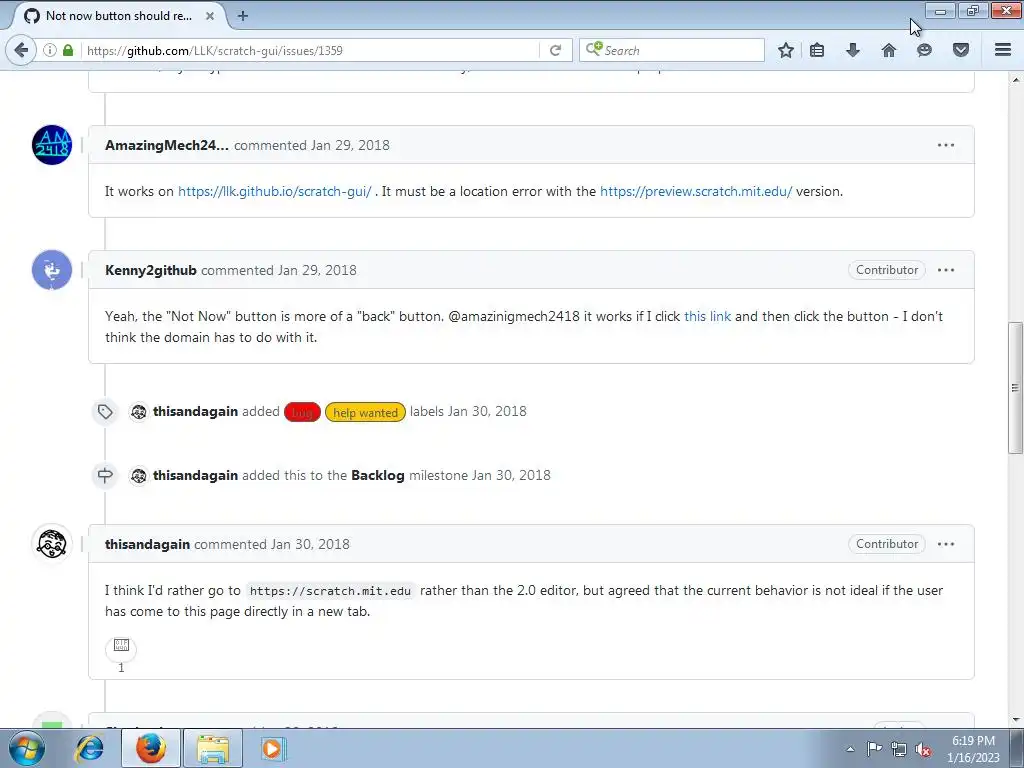The height and width of the screenshot is (768, 1024).
Task: Click the muted volume tray icon
Action: coord(923,749)
